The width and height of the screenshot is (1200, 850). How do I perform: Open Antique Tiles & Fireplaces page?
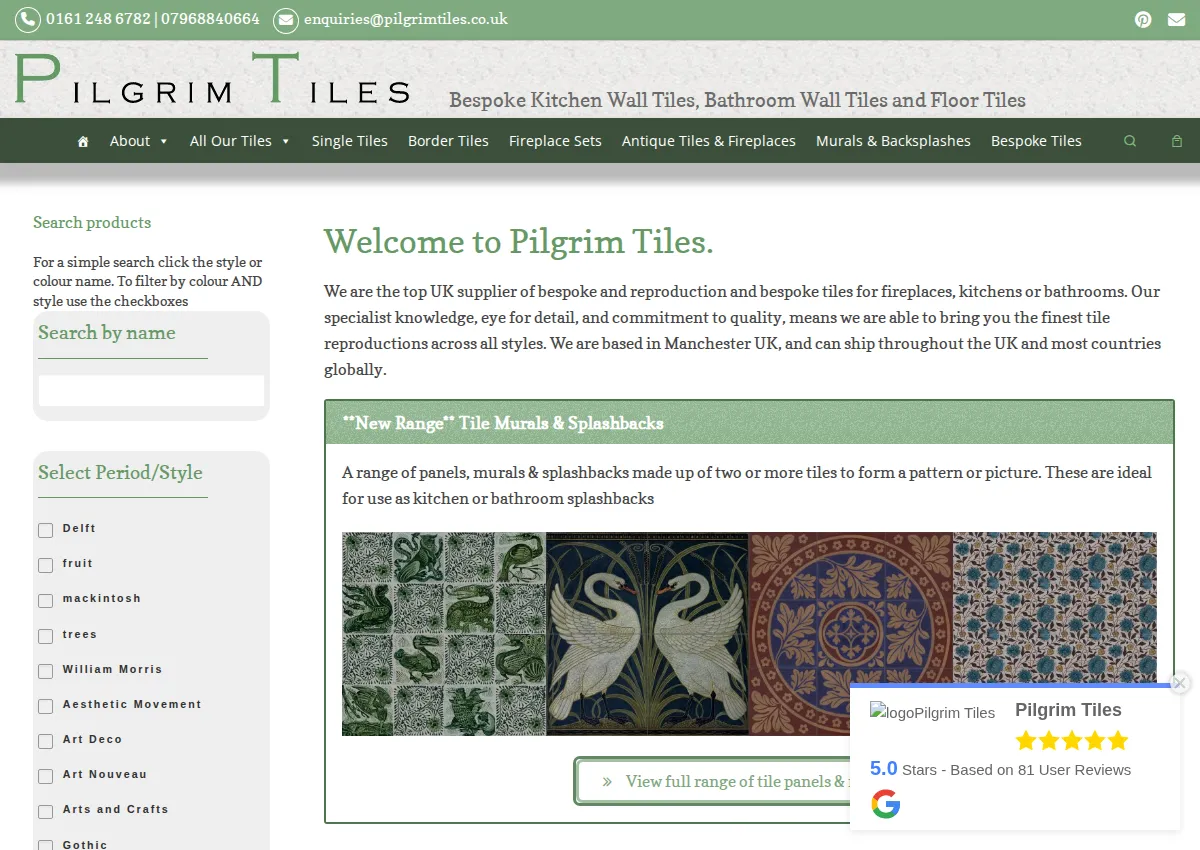(709, 141)
